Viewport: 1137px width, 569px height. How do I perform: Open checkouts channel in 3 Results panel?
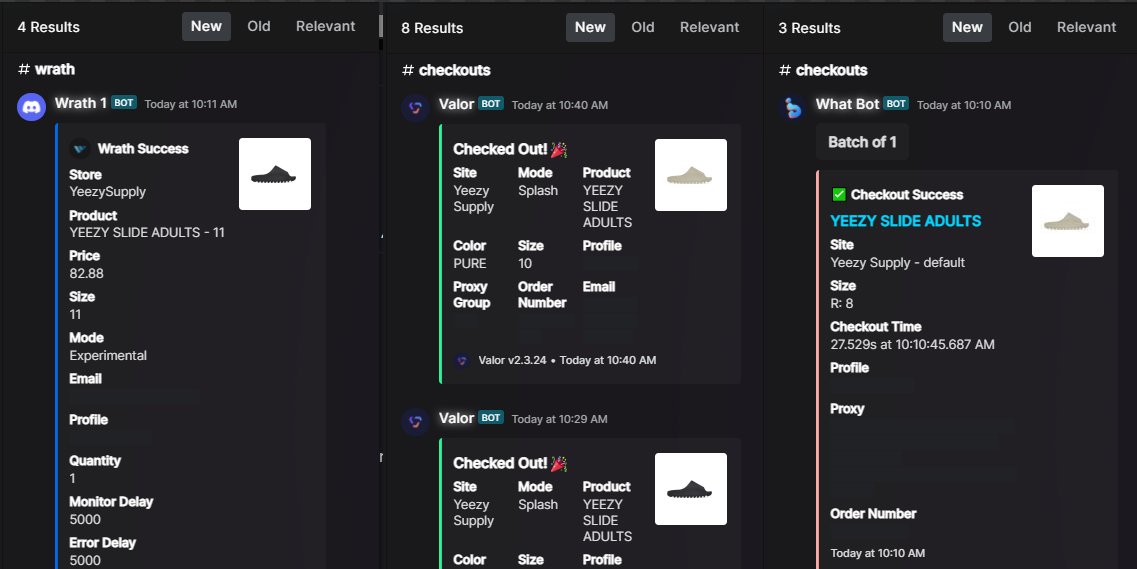point(832,70)
